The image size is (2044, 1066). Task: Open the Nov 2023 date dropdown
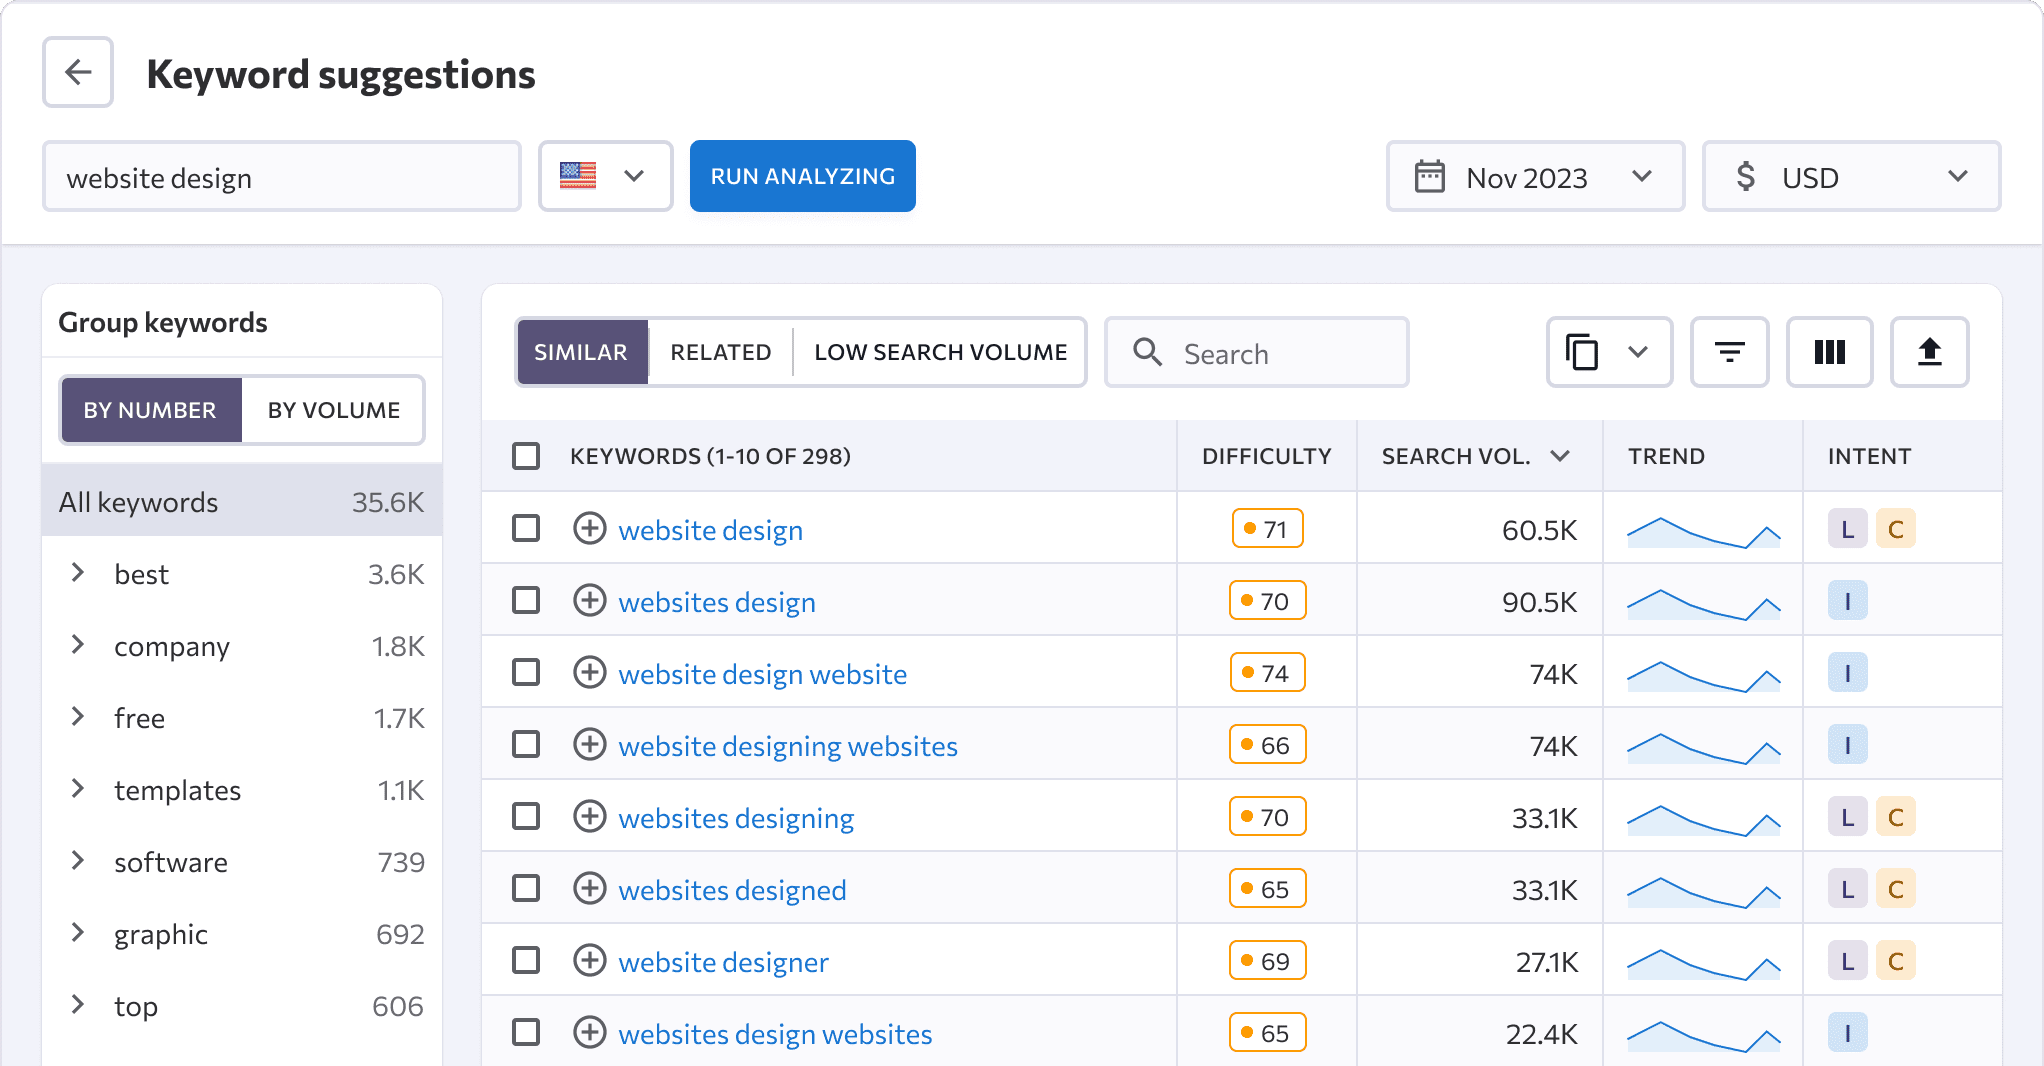coord(1535,176)
